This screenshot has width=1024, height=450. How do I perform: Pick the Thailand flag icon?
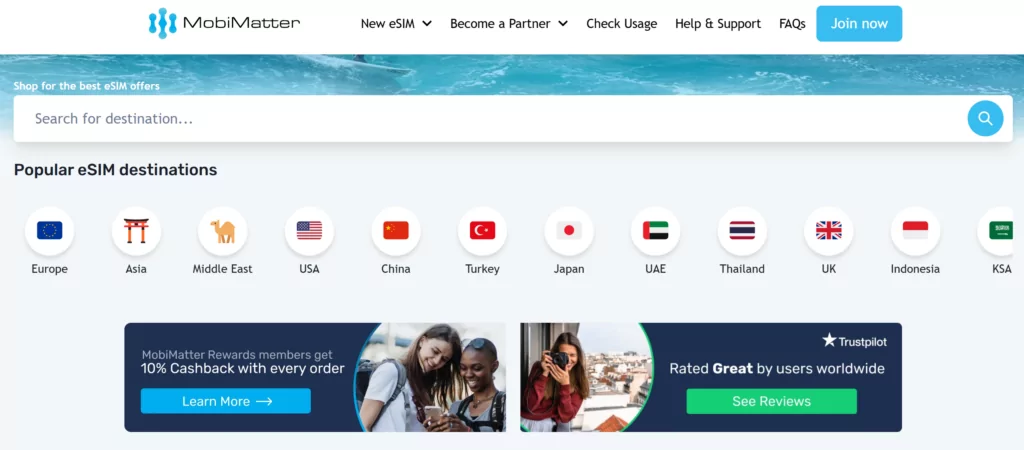[x=743, y=231]
